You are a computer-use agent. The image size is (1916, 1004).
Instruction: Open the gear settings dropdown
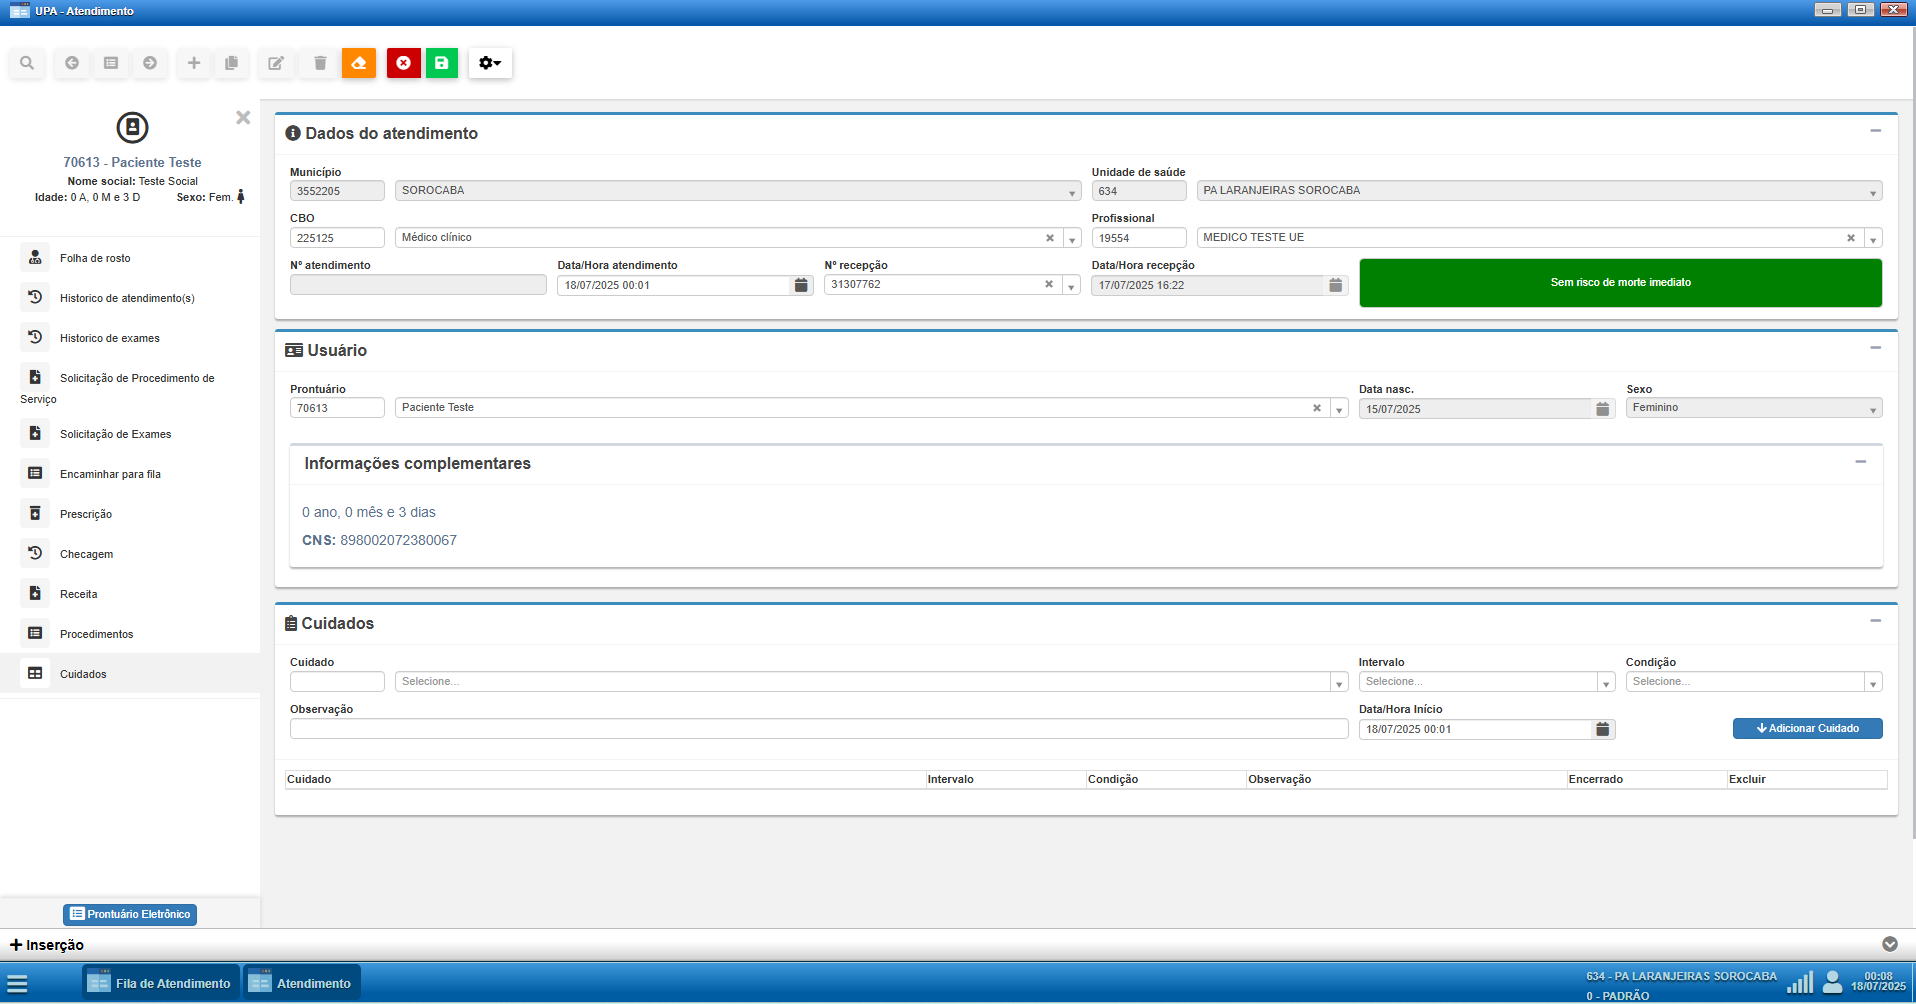490,63
